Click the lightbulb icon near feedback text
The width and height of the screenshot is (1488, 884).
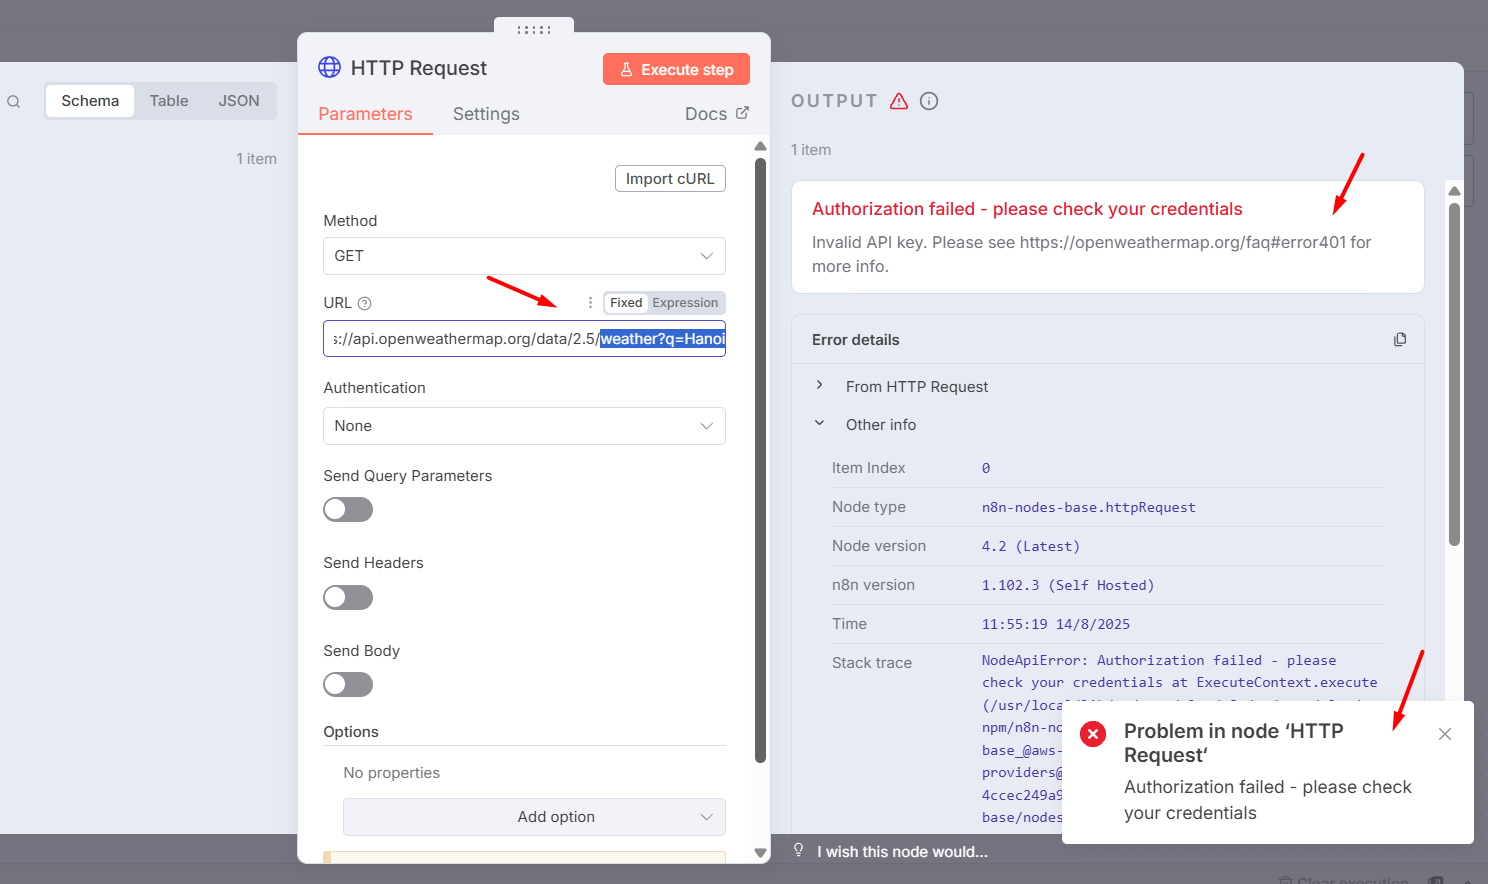[x=799, y=850]
